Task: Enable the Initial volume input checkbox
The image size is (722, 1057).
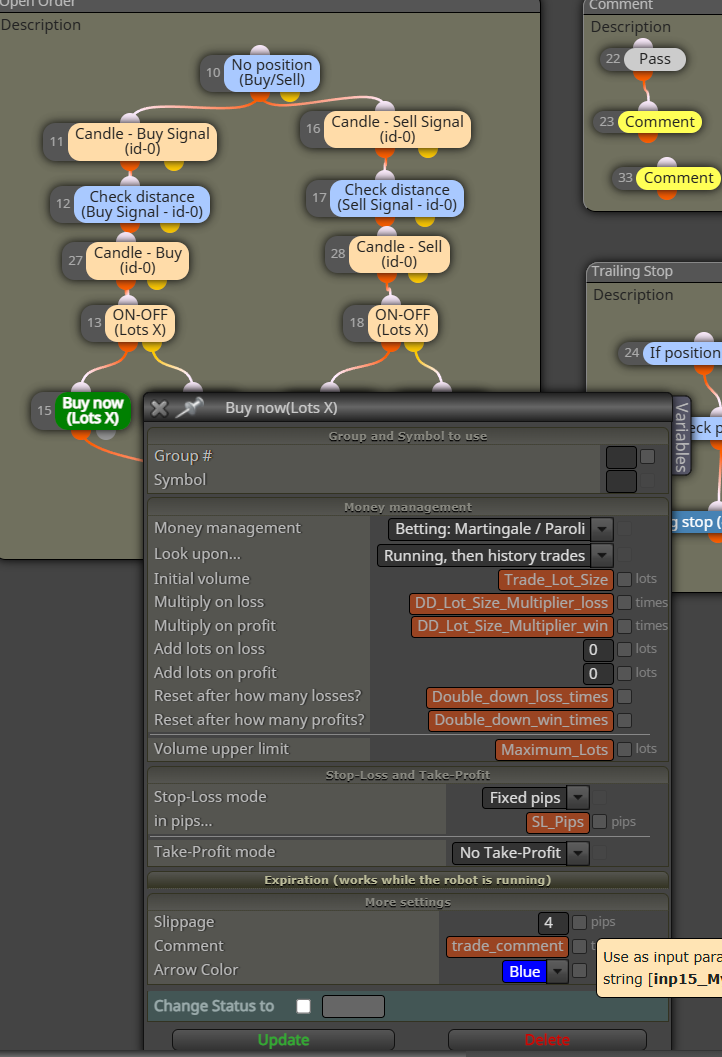Action: 625,579
